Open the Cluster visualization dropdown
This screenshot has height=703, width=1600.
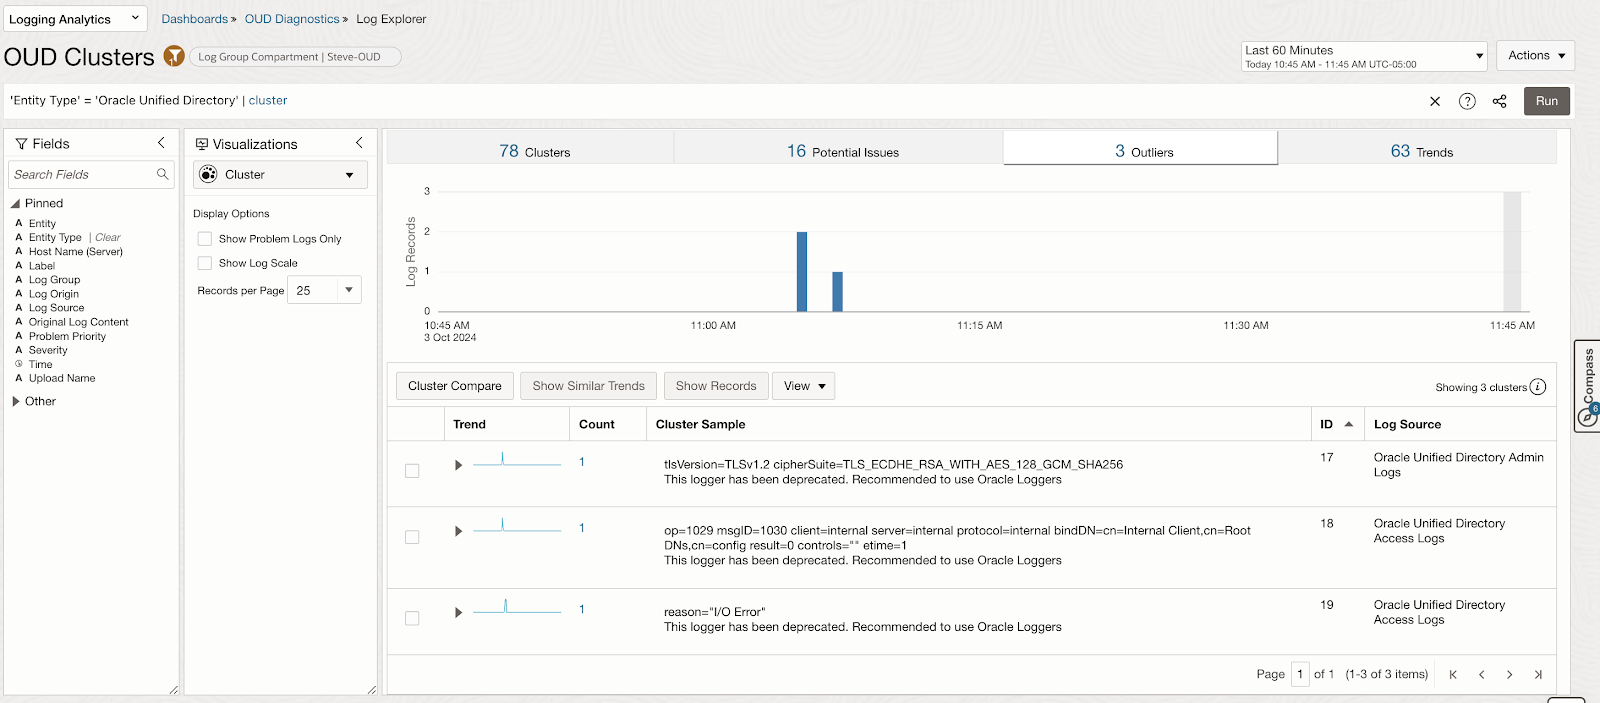tap(280, 175)
